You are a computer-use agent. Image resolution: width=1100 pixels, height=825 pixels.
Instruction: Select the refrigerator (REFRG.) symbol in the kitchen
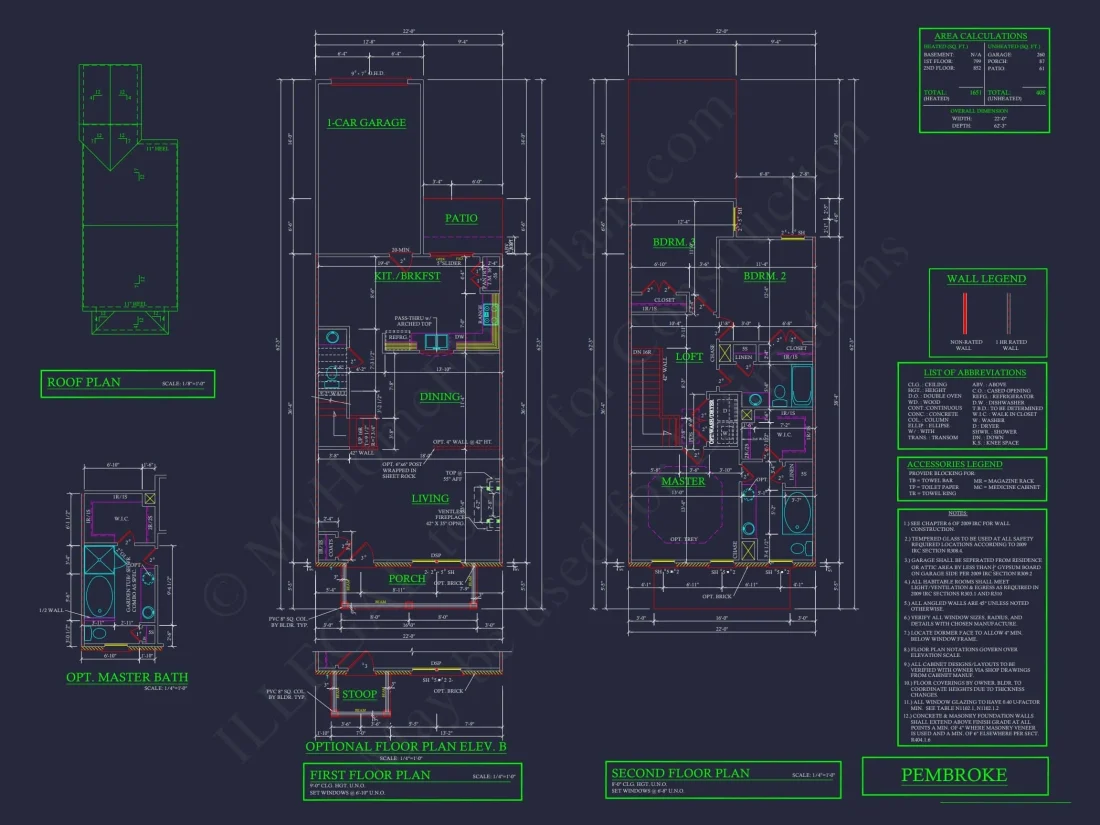pyautogui.click(x=398, y=337)
